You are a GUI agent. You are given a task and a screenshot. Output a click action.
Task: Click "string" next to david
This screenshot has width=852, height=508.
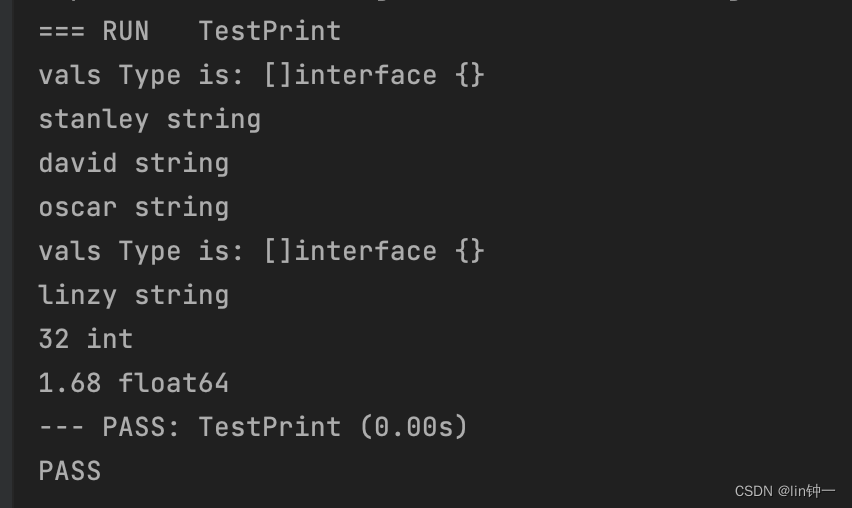click(x=181, y=163)
